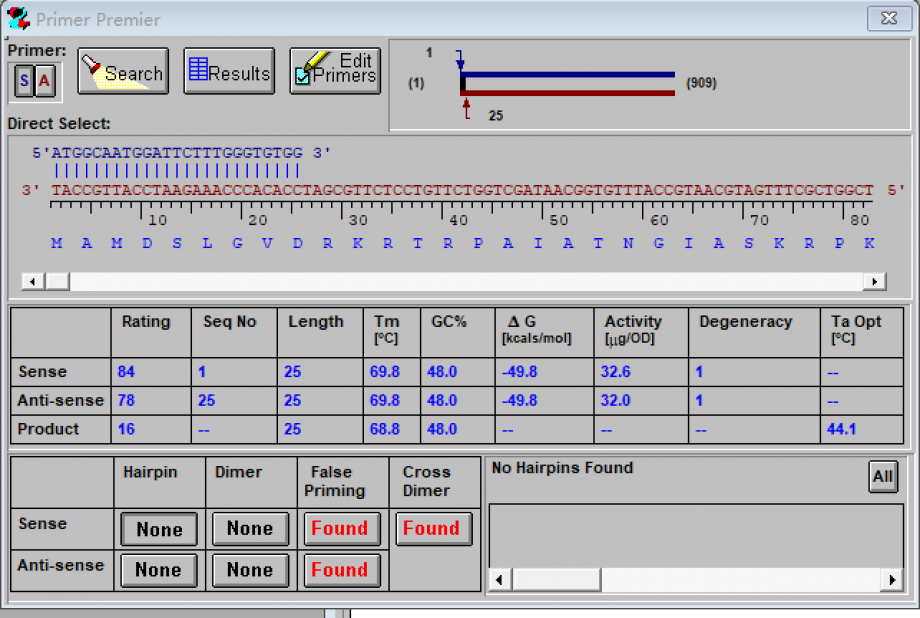Close the Primer Premier window
The width and height of the screenshot is (920, 618).
[887, 18]
